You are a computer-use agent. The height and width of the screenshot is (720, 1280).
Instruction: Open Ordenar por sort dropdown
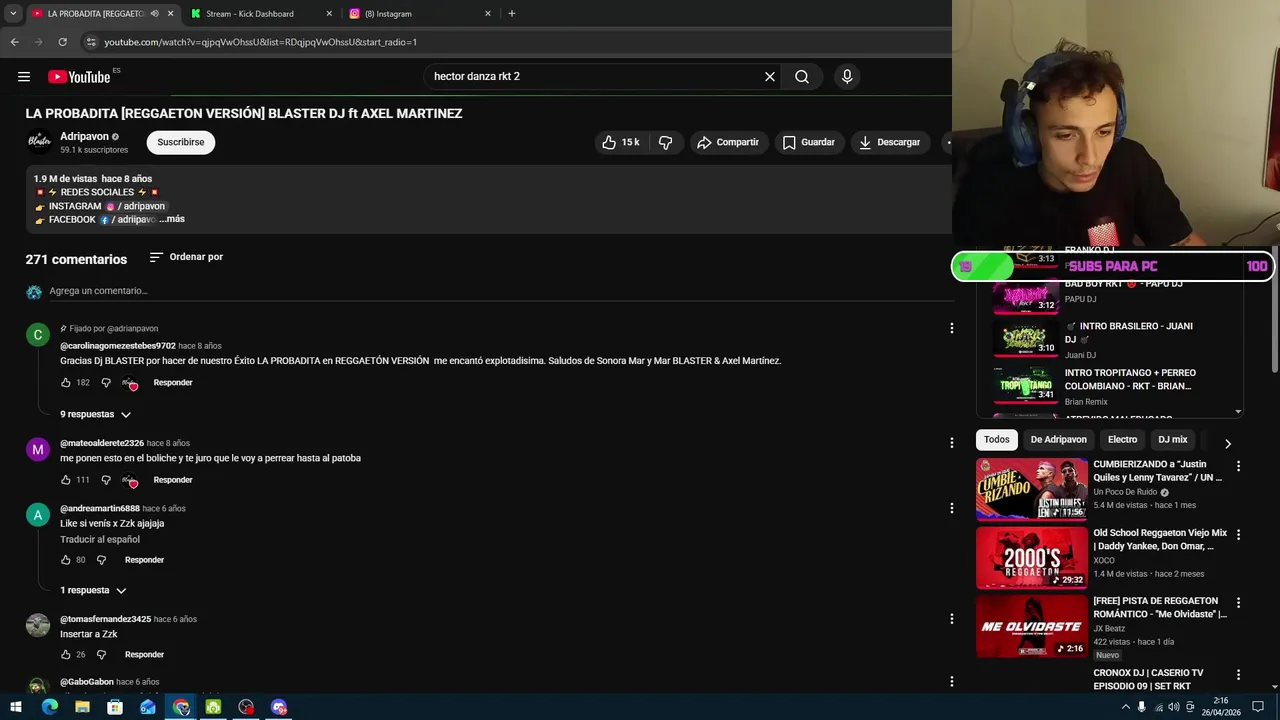(x=186, y=257)
